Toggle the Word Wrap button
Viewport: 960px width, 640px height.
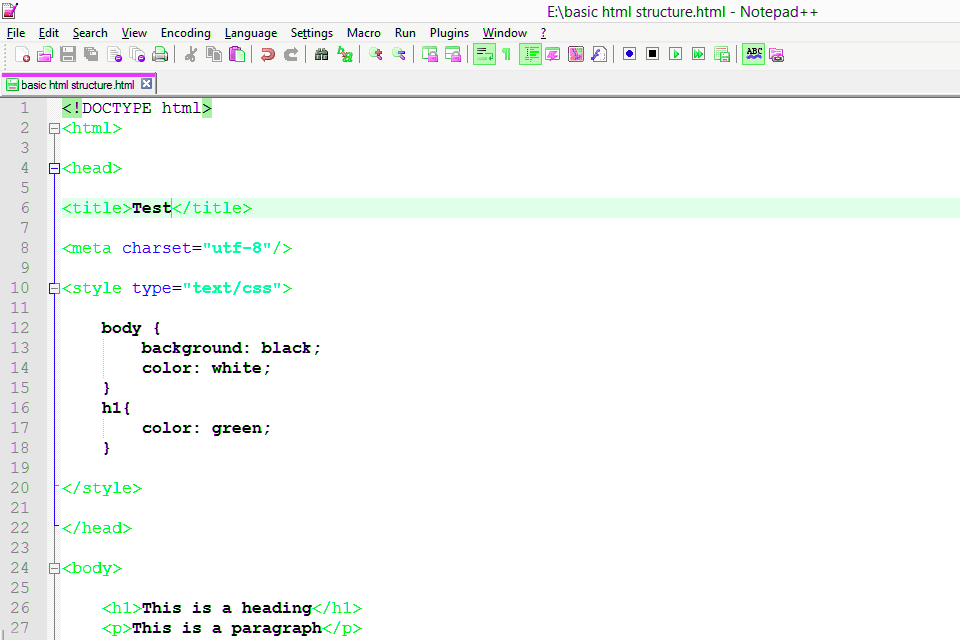point(484,55)
